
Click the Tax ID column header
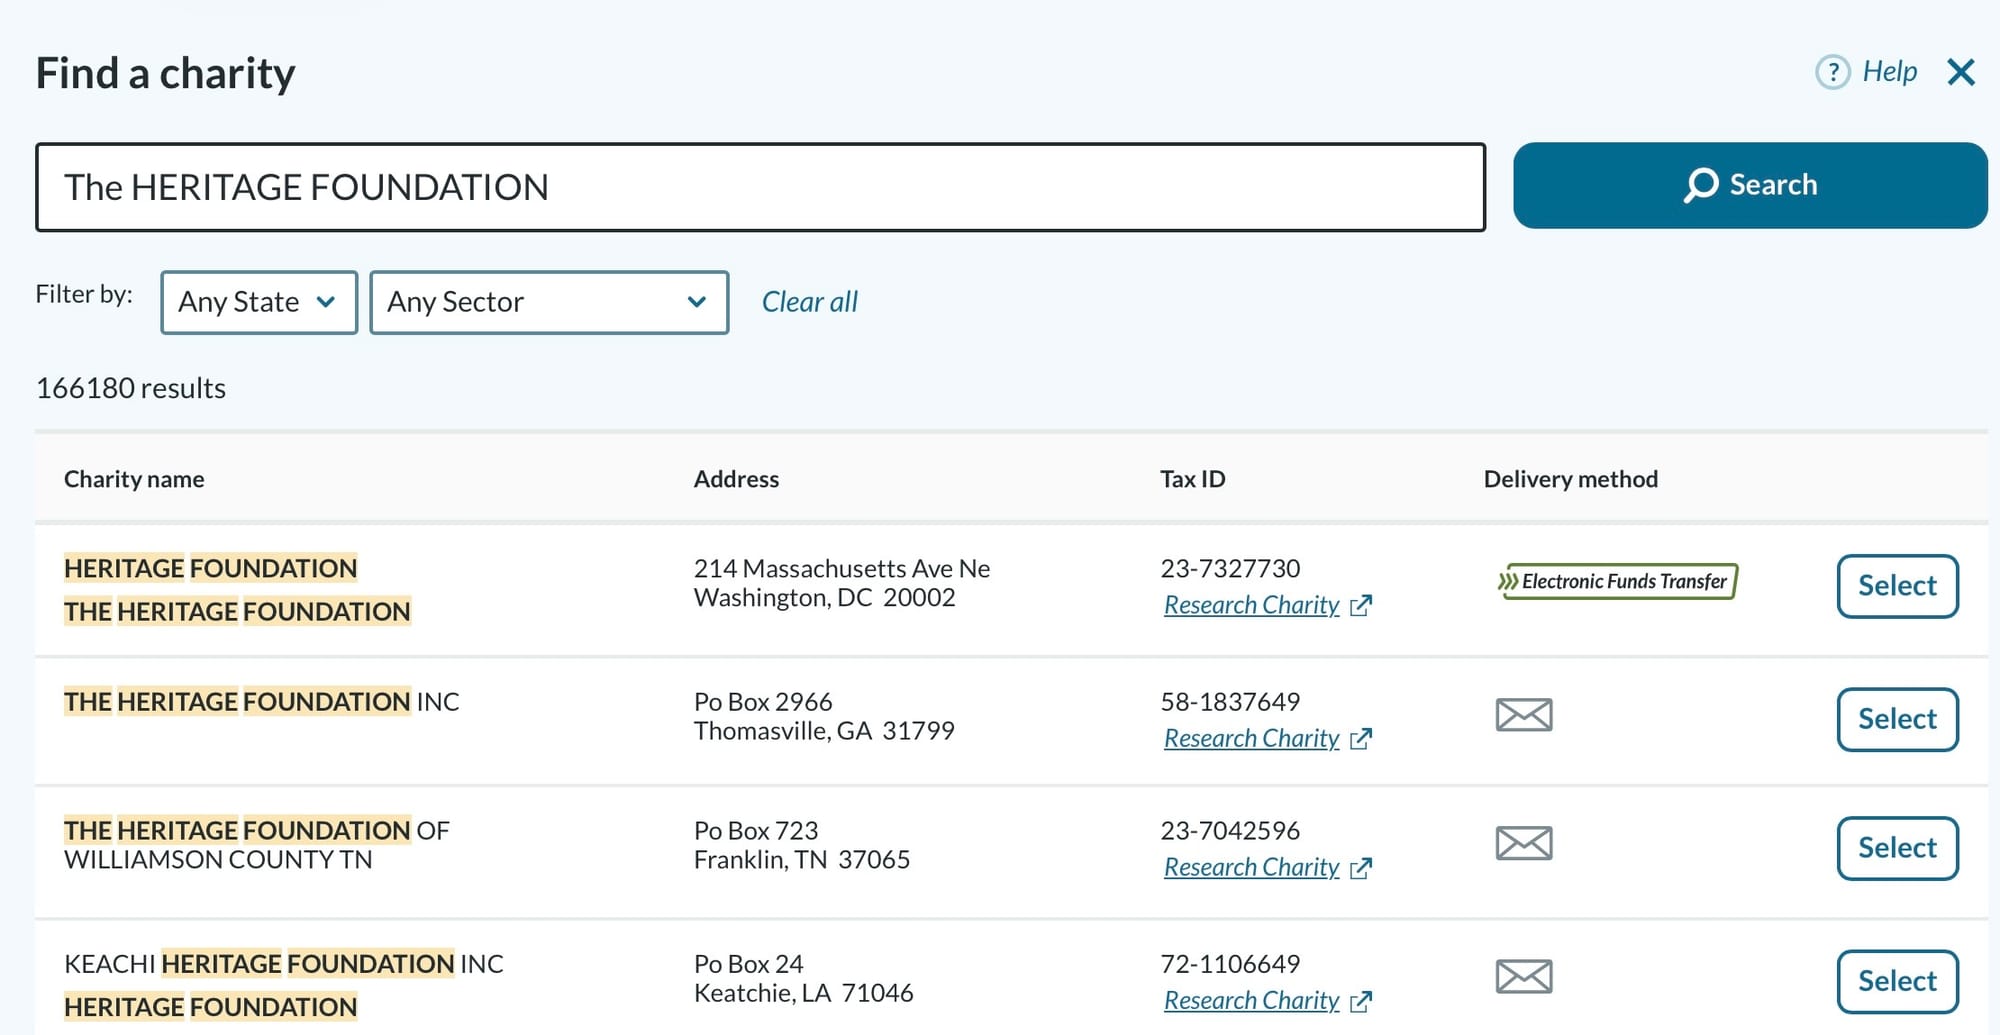[1192, 479]
